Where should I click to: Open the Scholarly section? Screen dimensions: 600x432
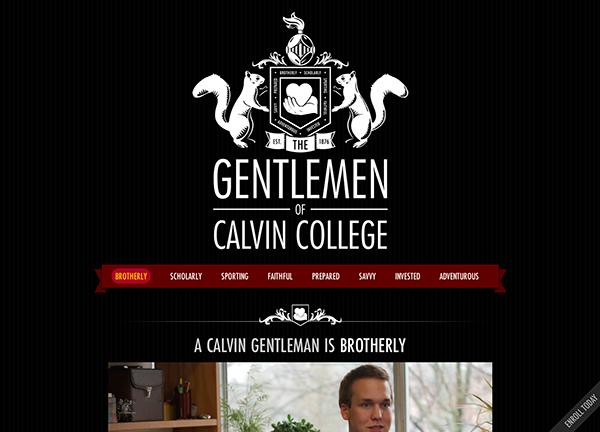pyautogui.click(x=186, y=276)
